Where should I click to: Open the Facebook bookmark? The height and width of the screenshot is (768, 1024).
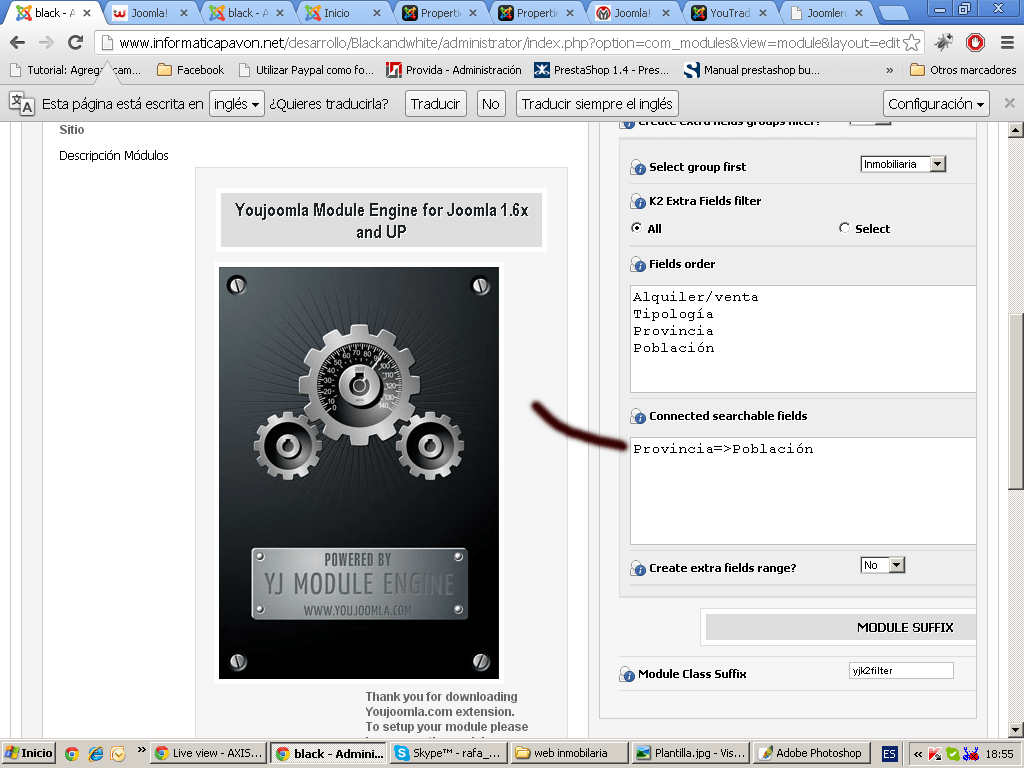191,70
